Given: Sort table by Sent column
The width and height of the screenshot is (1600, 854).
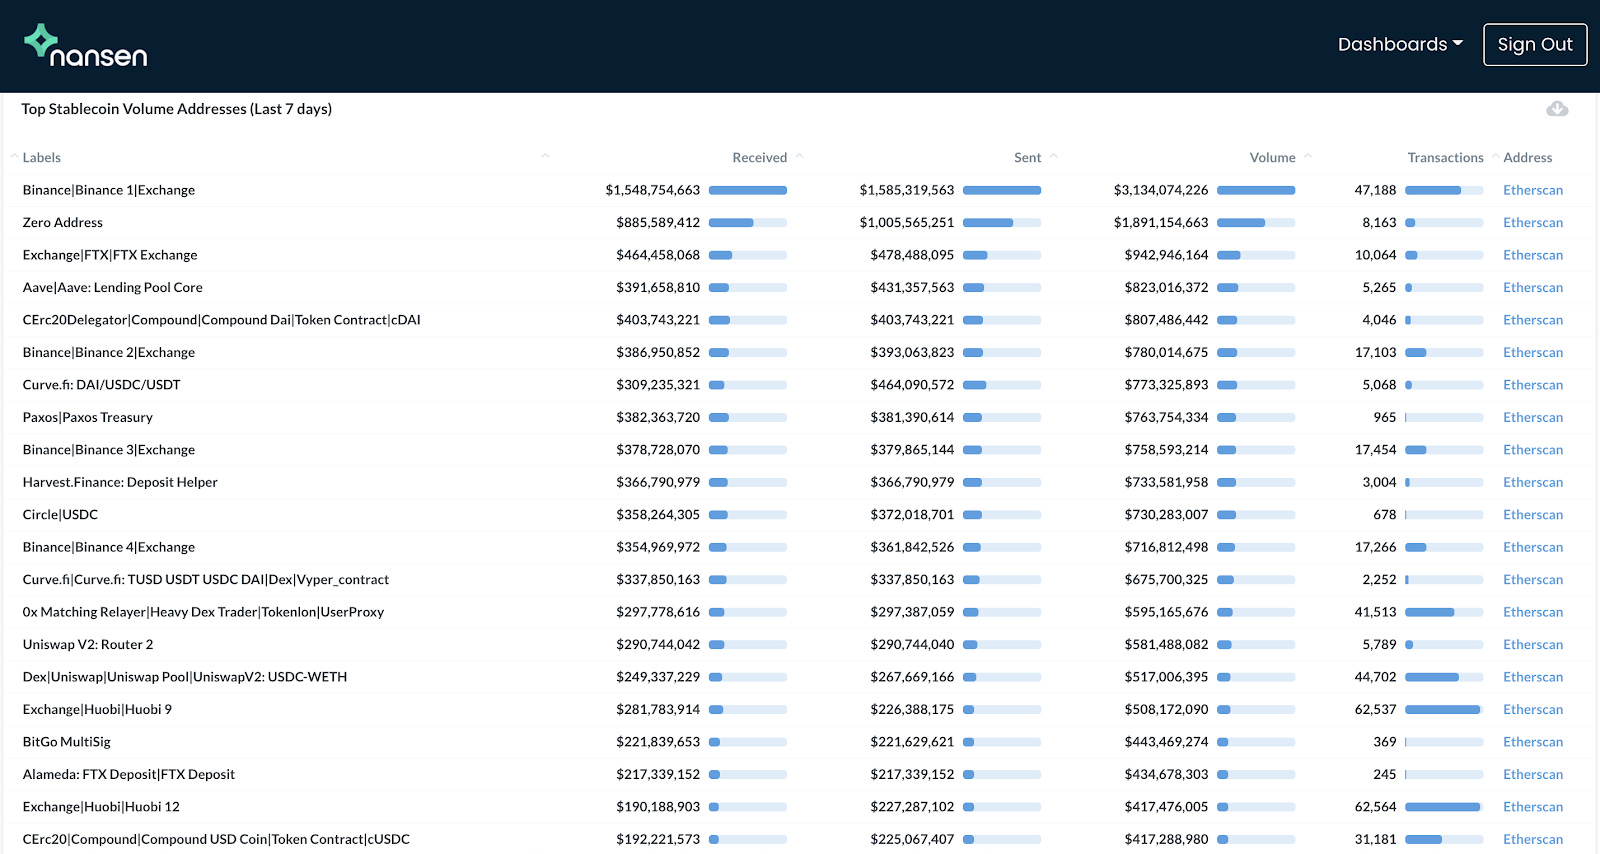Looking at the screenshot, I should tap(1027, 157).
